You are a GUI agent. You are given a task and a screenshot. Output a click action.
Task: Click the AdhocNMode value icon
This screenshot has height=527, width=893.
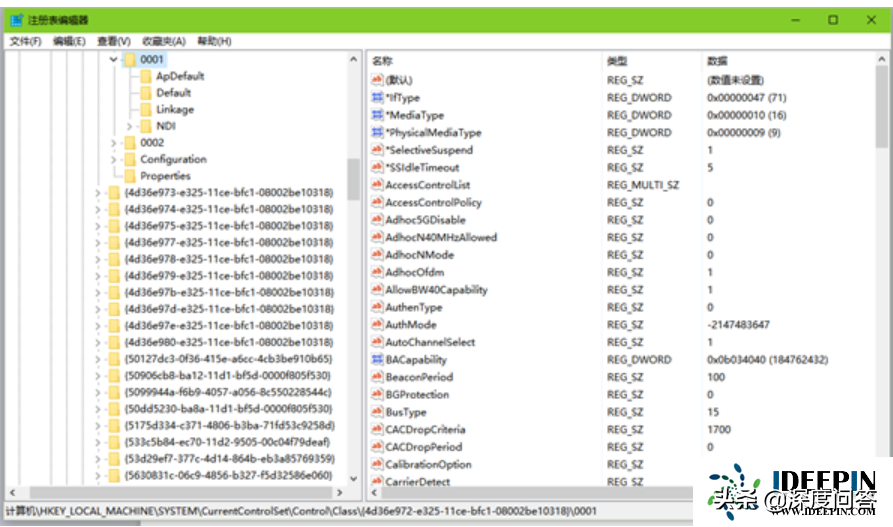377,255
